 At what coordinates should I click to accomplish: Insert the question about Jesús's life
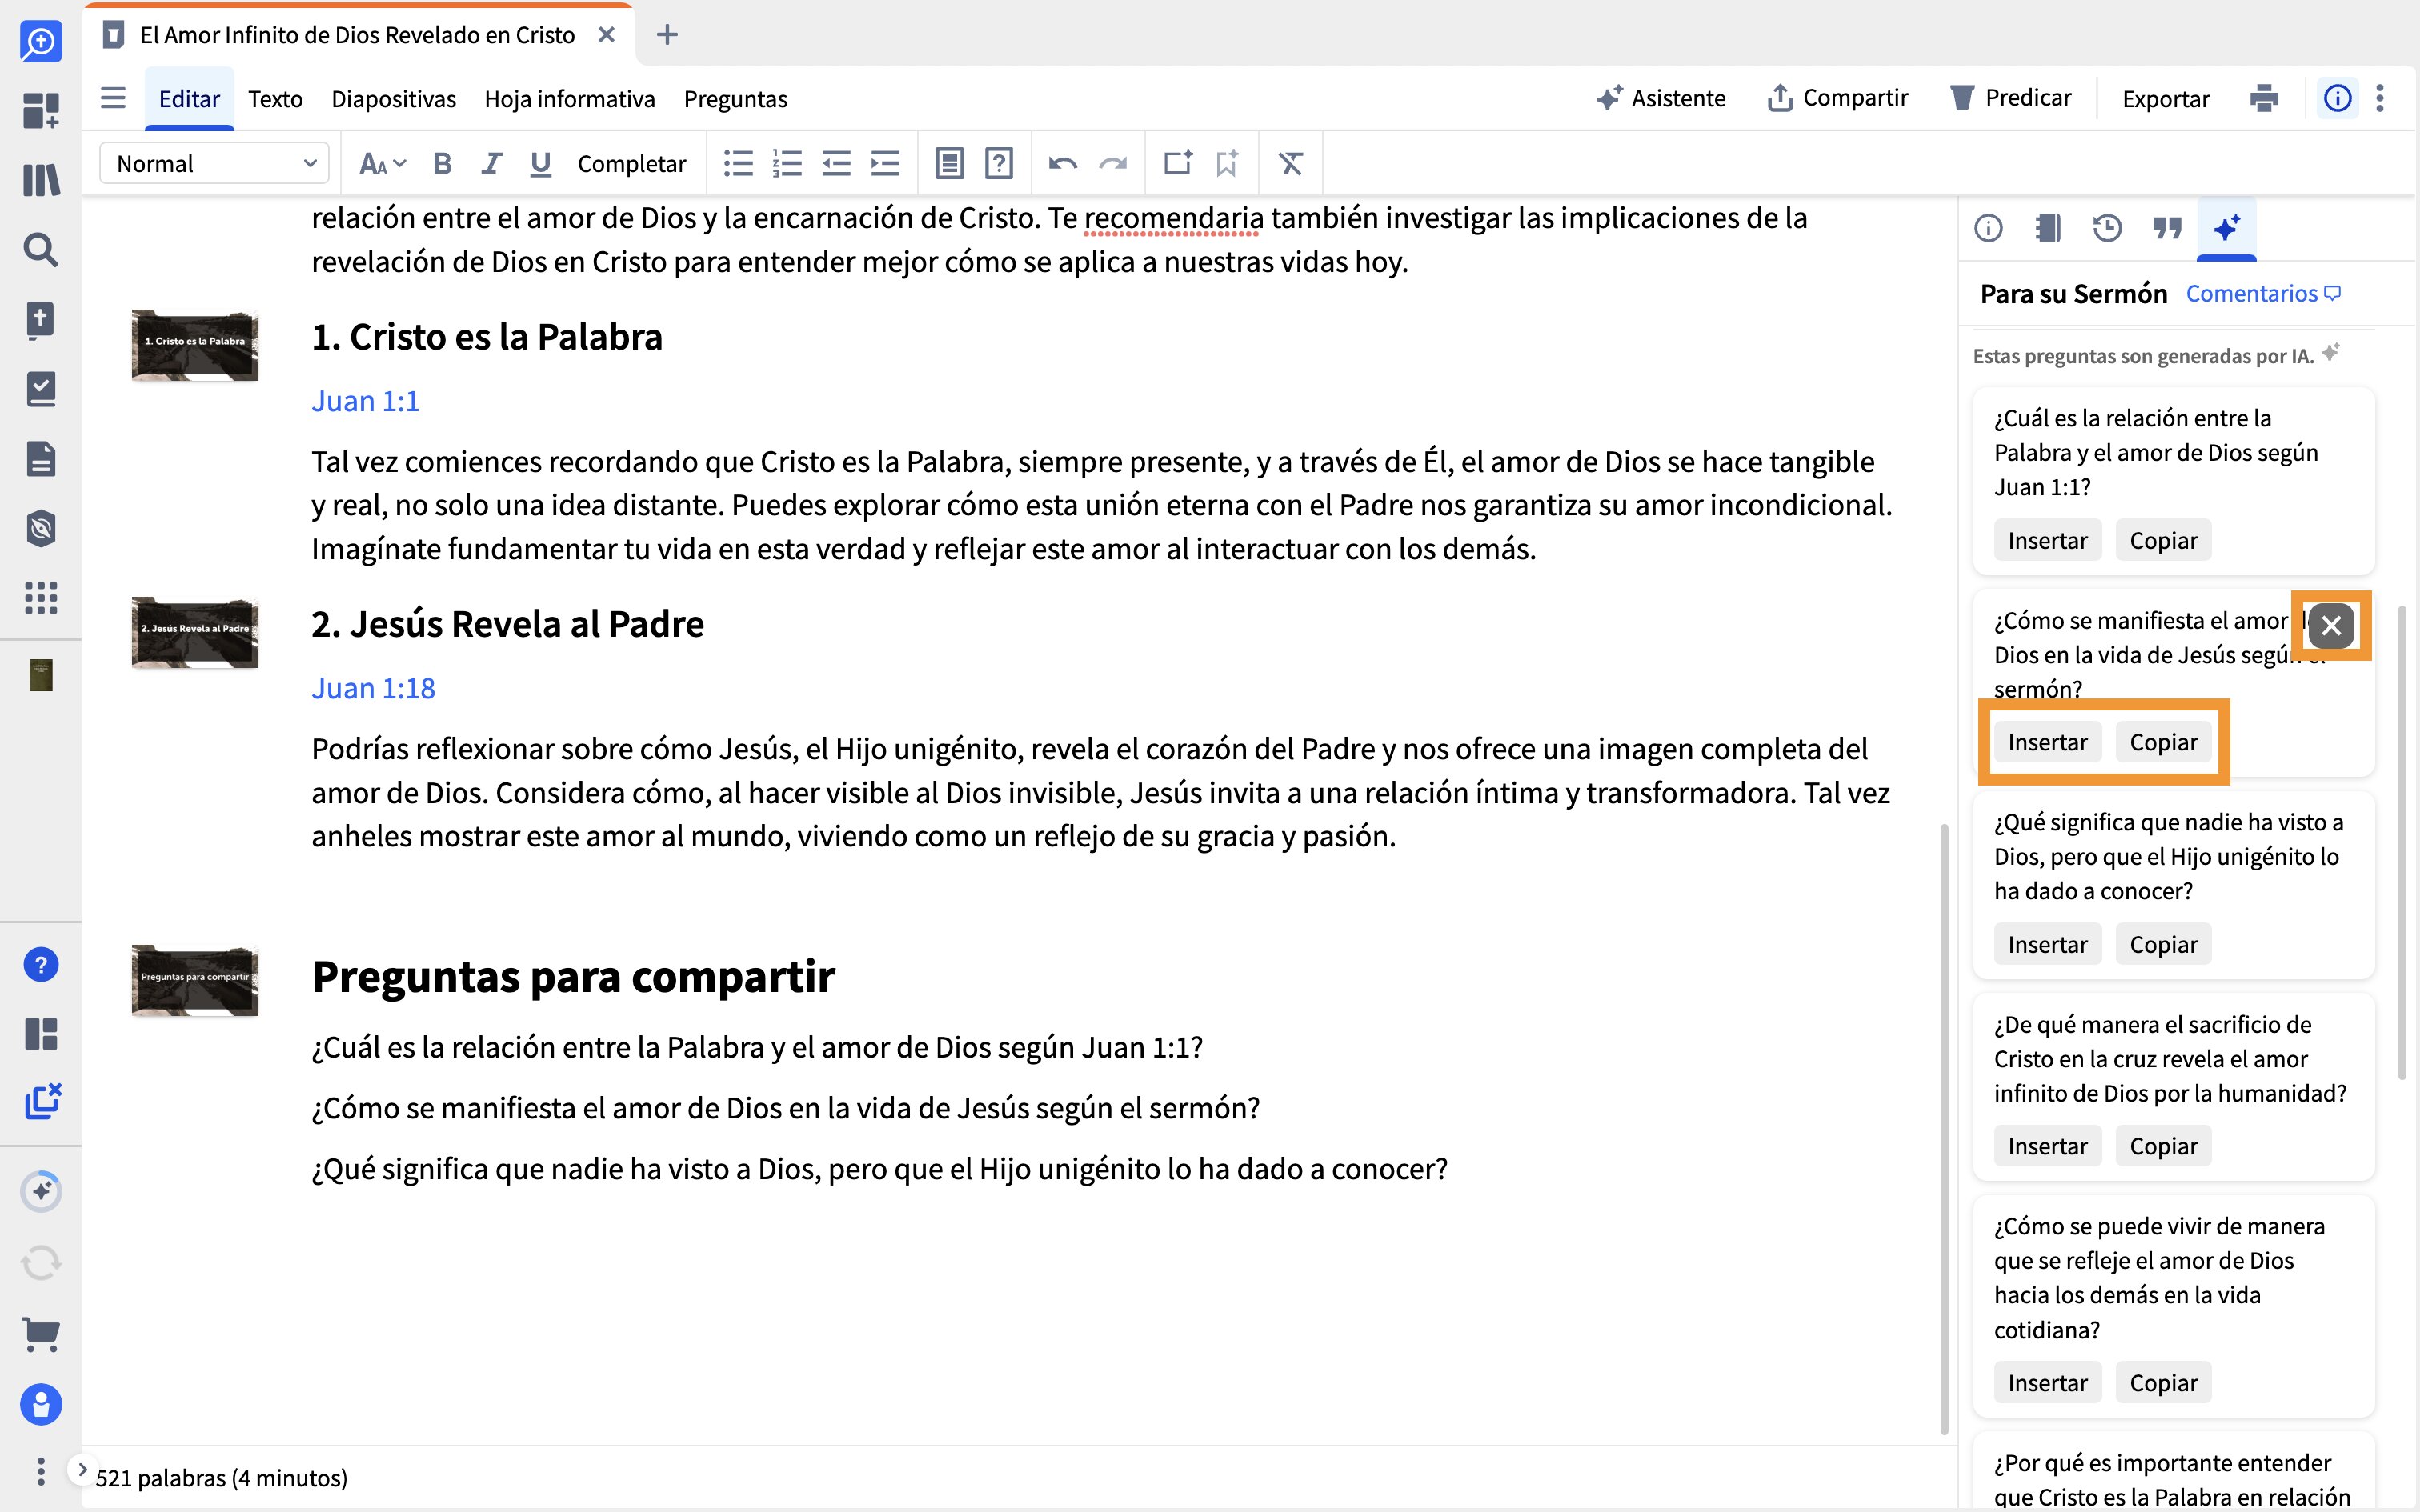pos(2047,742)
